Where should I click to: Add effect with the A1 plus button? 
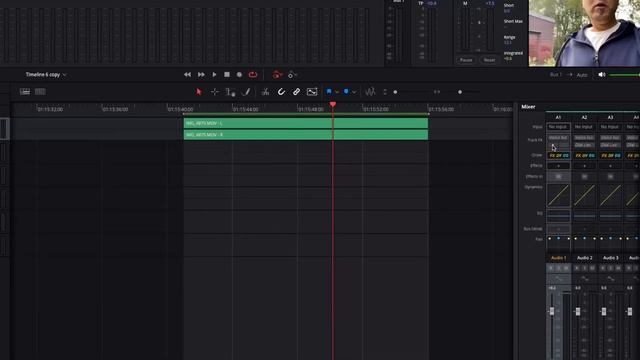coord(558,166)
